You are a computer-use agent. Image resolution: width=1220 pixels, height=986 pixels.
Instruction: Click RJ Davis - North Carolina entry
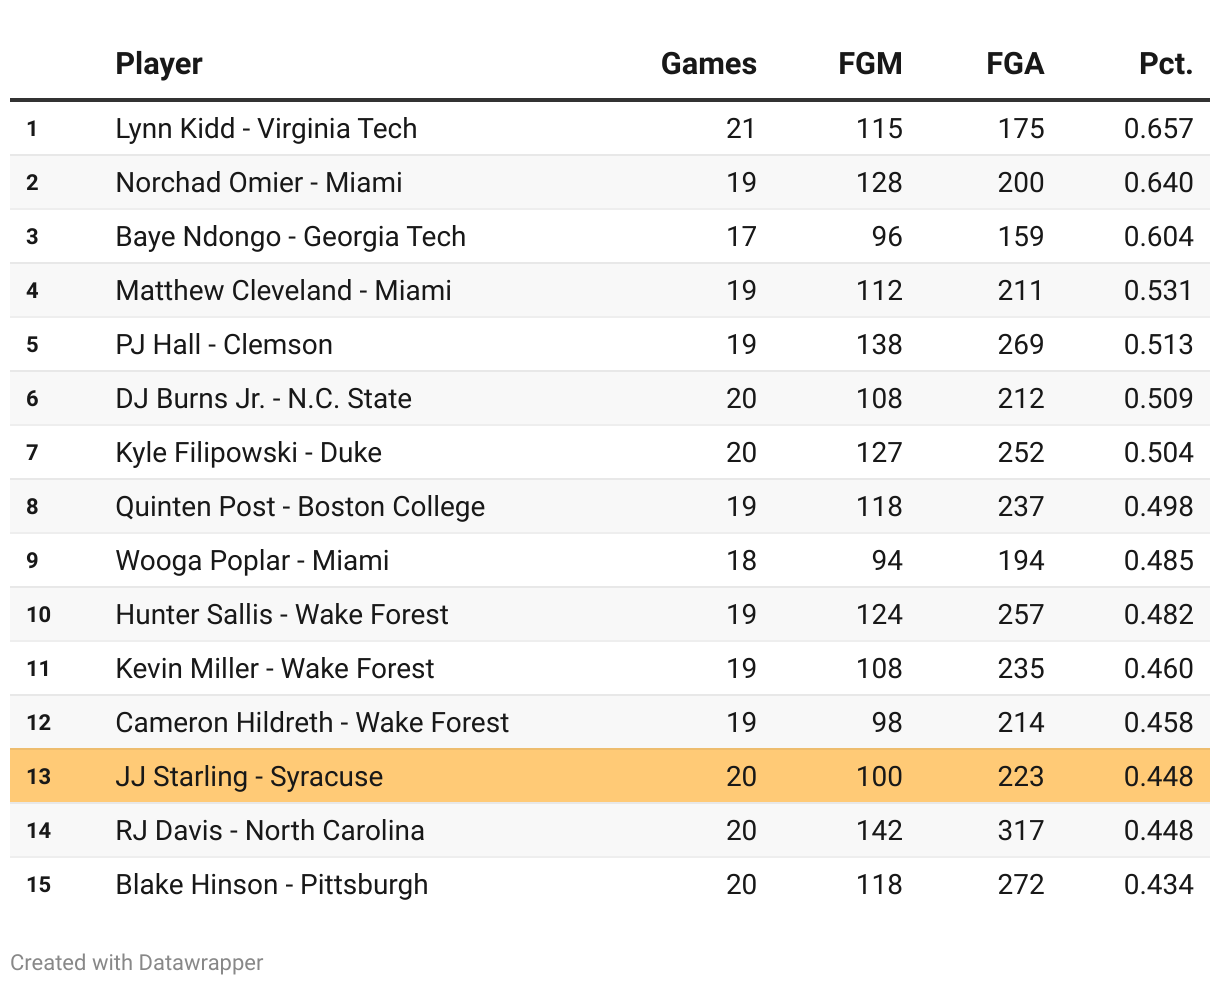pos(270,831)
